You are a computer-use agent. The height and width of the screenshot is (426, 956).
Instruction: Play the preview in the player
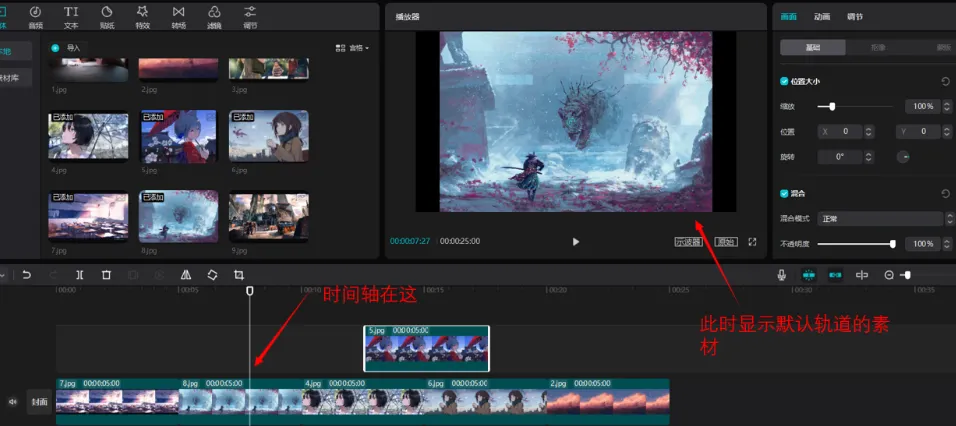point(576,241)
